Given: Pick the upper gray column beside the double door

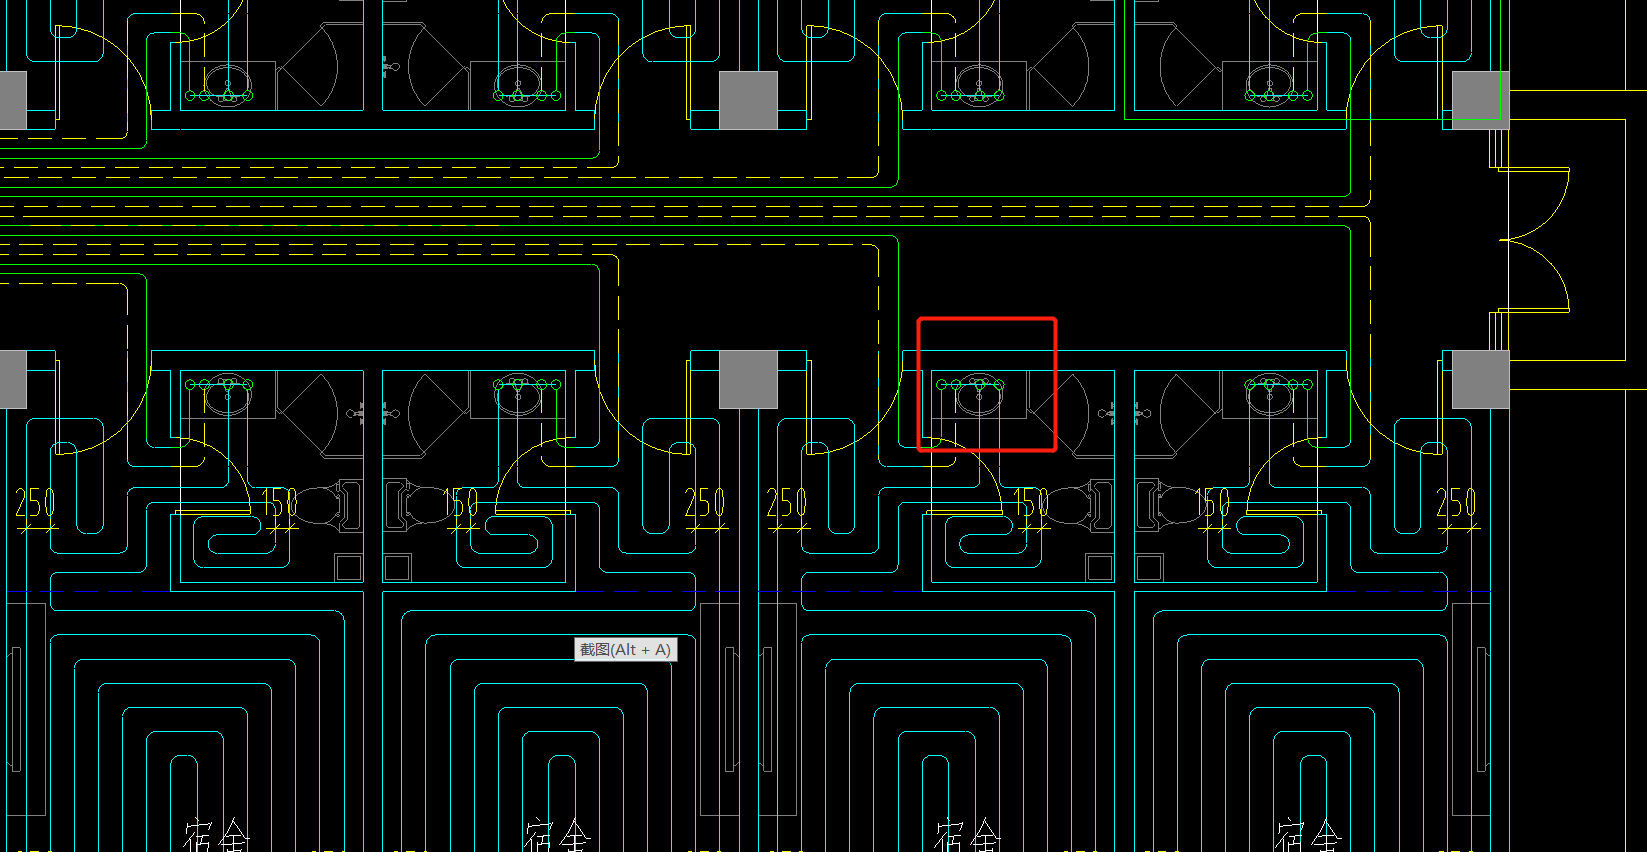Looking at the screenshot, I should pos(1480,100).
